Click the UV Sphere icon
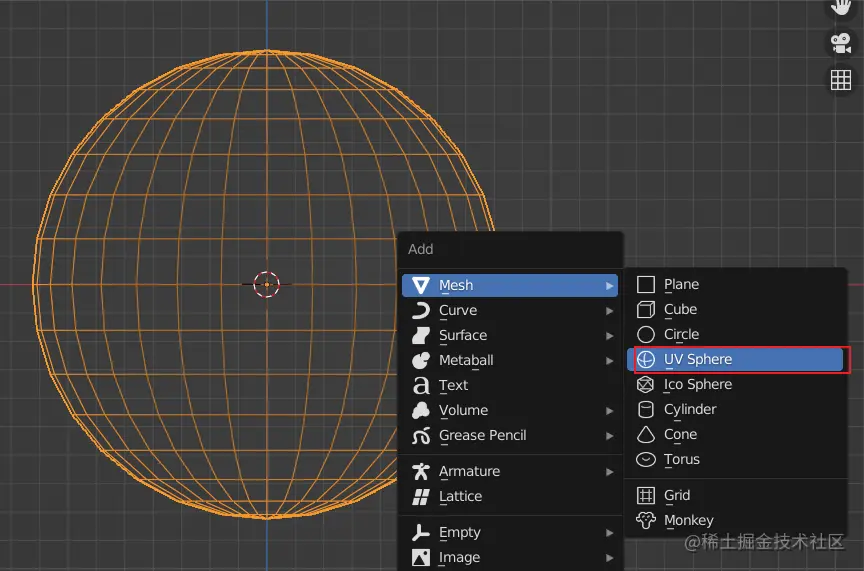The height and width of the screenshot is (571, 864). point(646,360)
